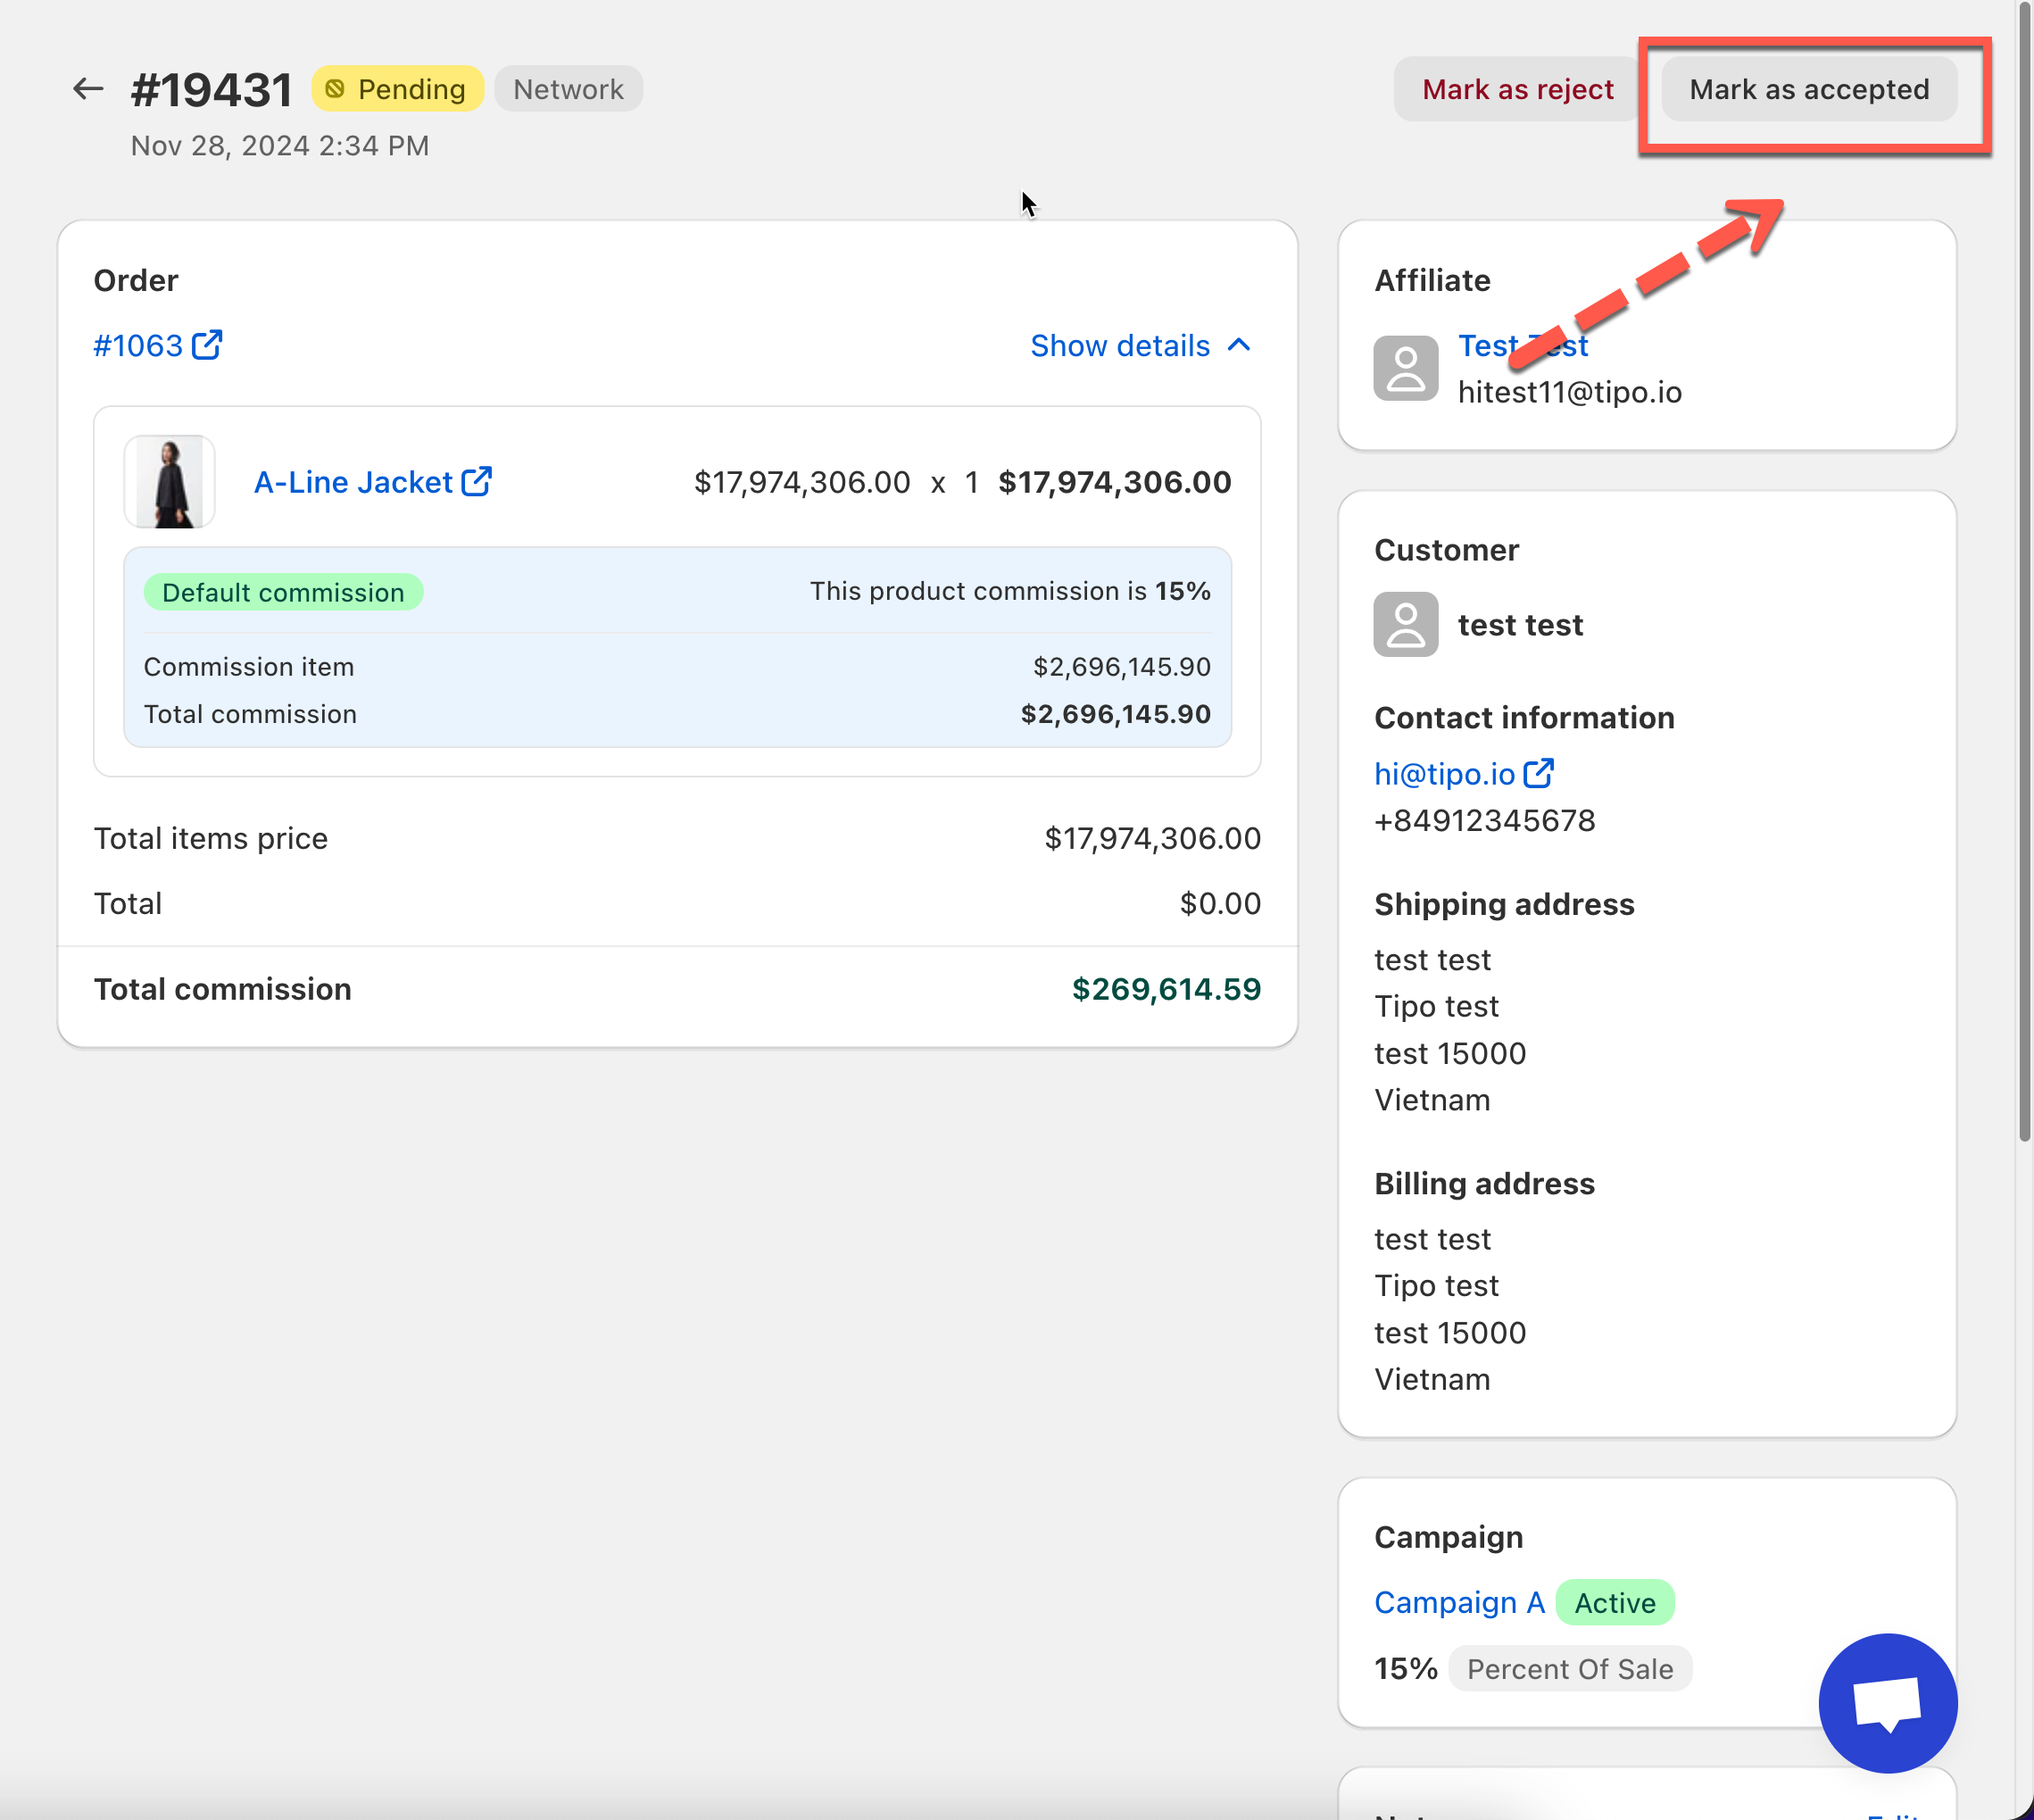Open affiliate Test Test profile link
Viewport: 2034px width, 1820px height.
click(x=1490, y=345)
